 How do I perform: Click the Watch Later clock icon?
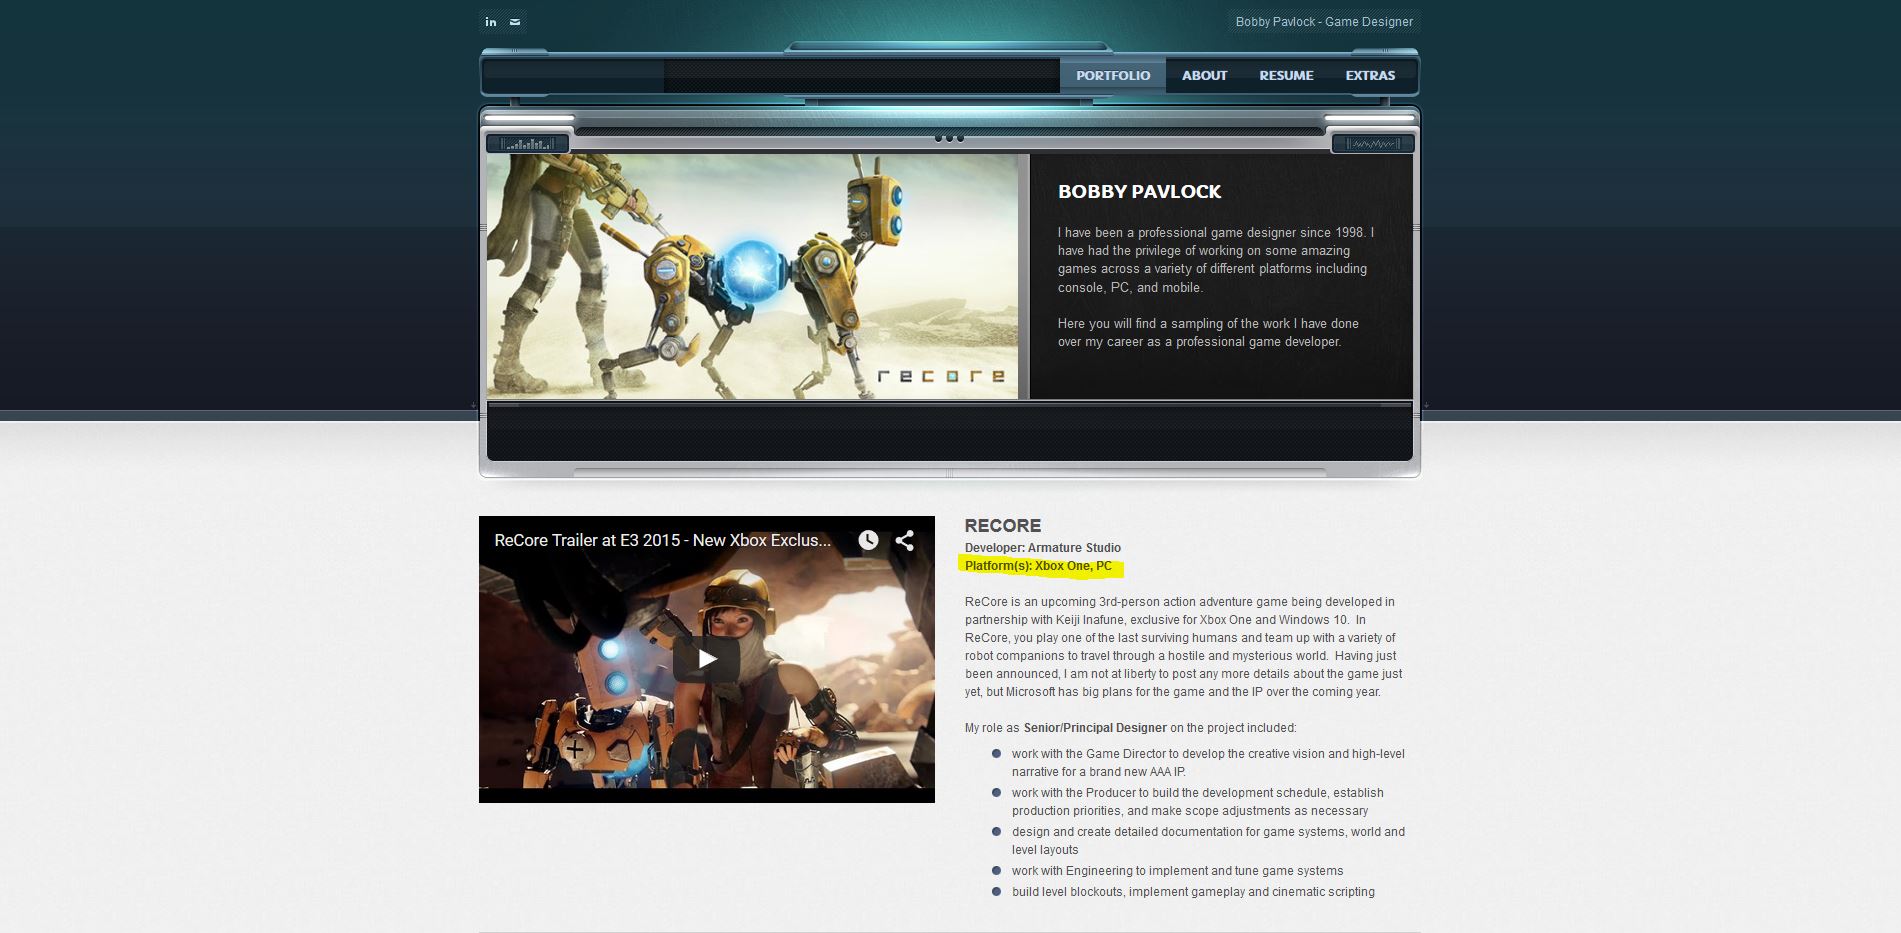coord(868,540)
